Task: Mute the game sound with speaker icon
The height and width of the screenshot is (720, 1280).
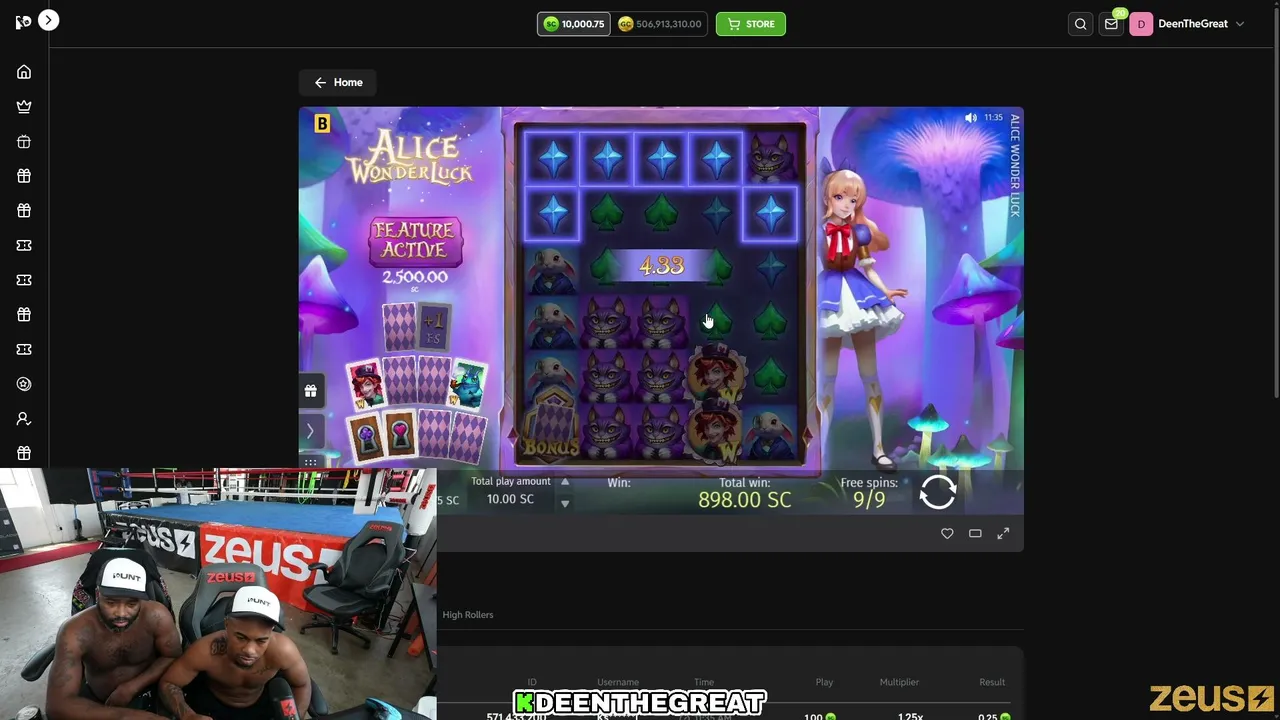Action: point(970,118)
